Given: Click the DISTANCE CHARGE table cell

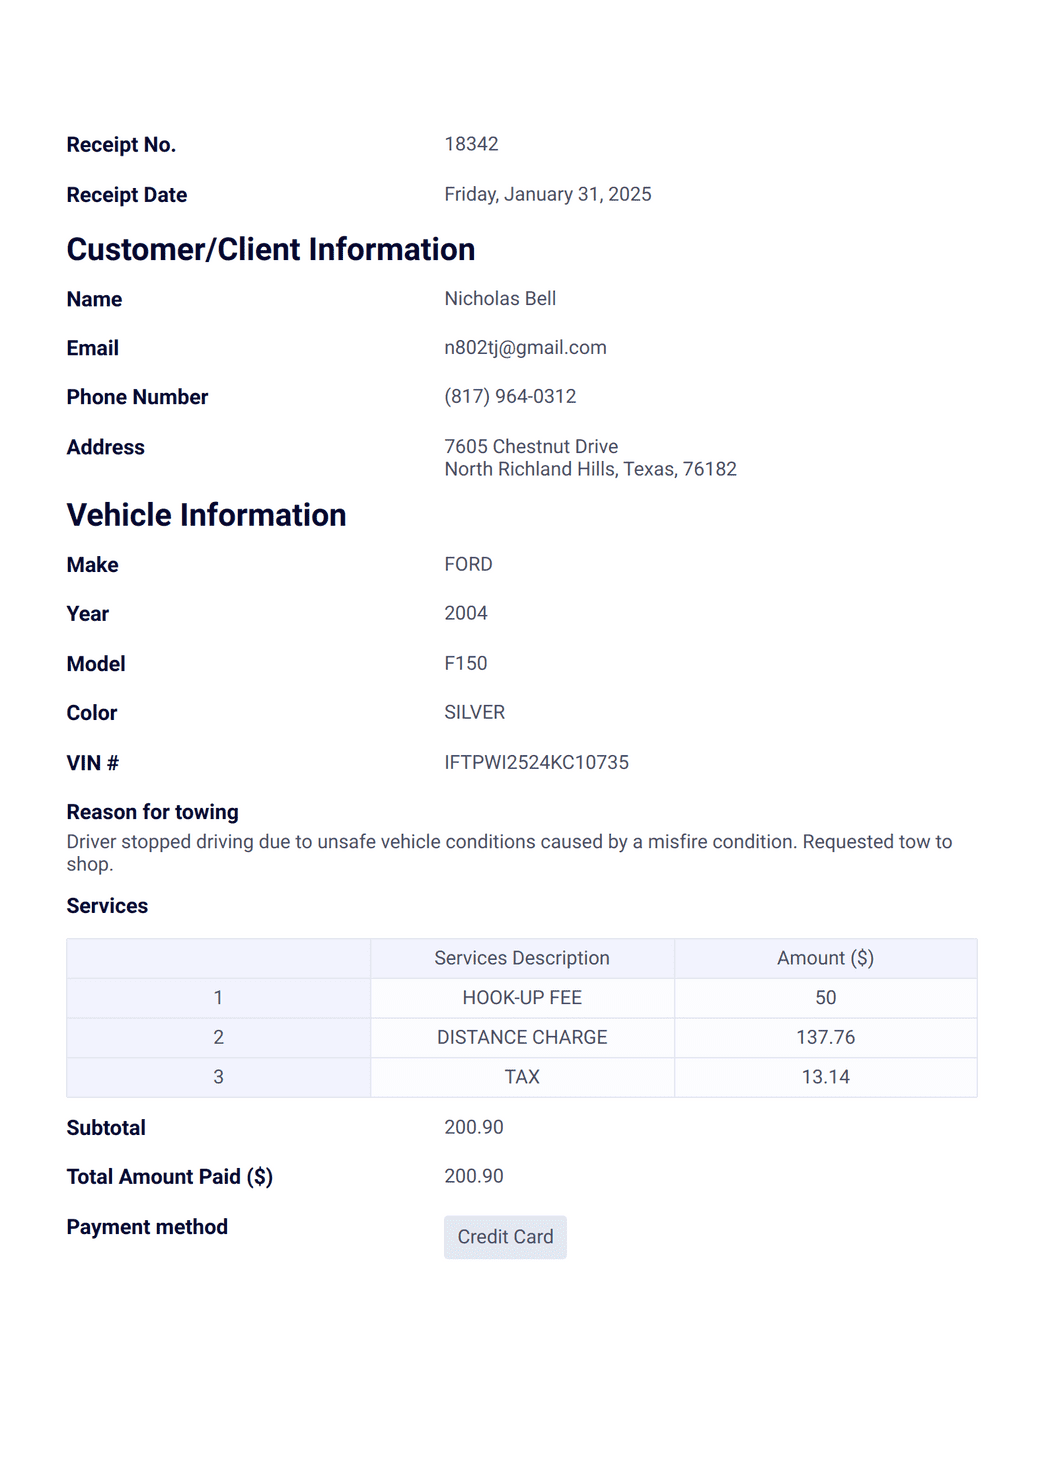Looking at the screenshot, I should pos(522,1038).
